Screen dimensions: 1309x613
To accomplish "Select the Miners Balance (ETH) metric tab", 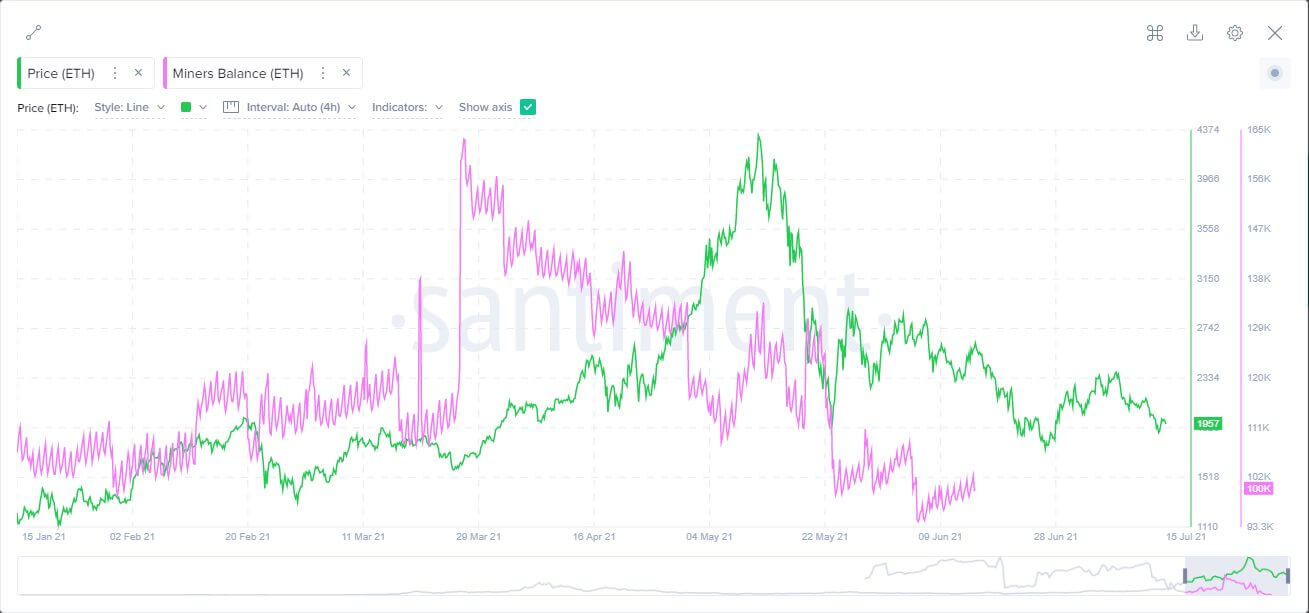I will 238,73.
